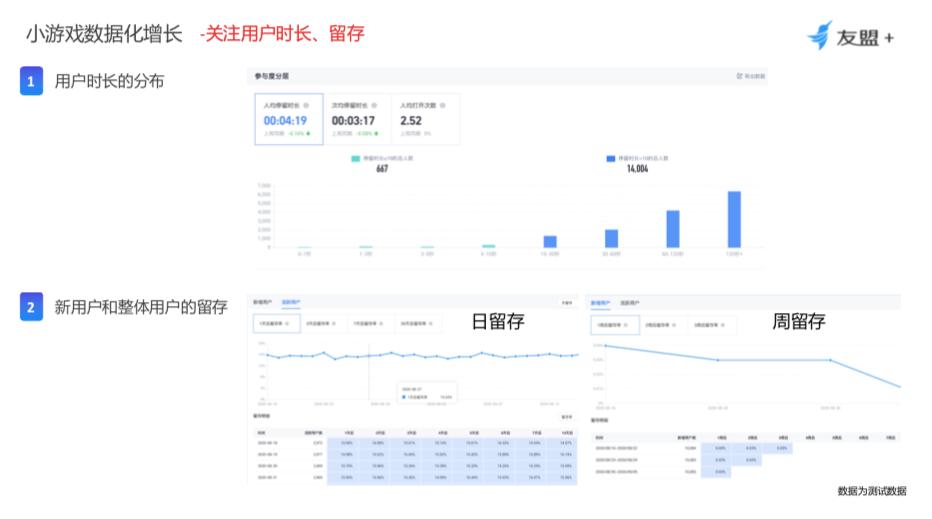Click the 周留存 label text
Image resolution: width=932 pixels, height=519 pixels.
click(x=799, y=322)
